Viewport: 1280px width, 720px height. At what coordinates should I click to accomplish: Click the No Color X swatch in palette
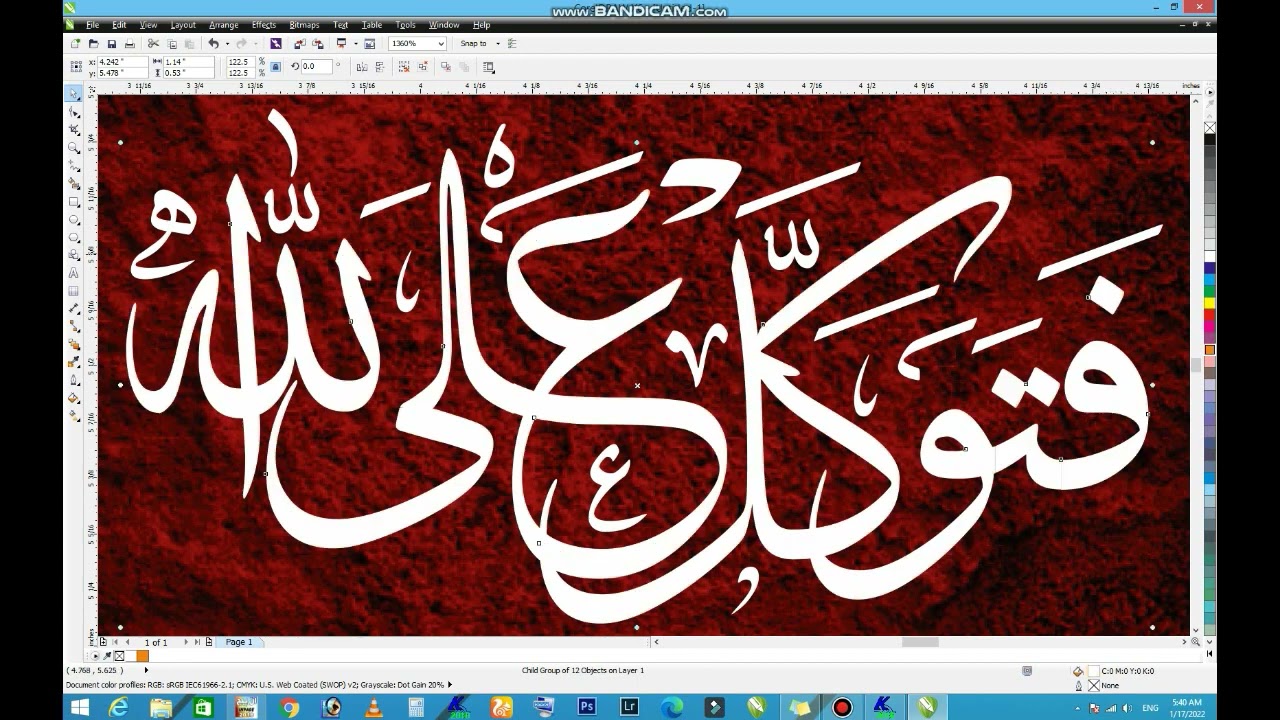[1209, 128]
